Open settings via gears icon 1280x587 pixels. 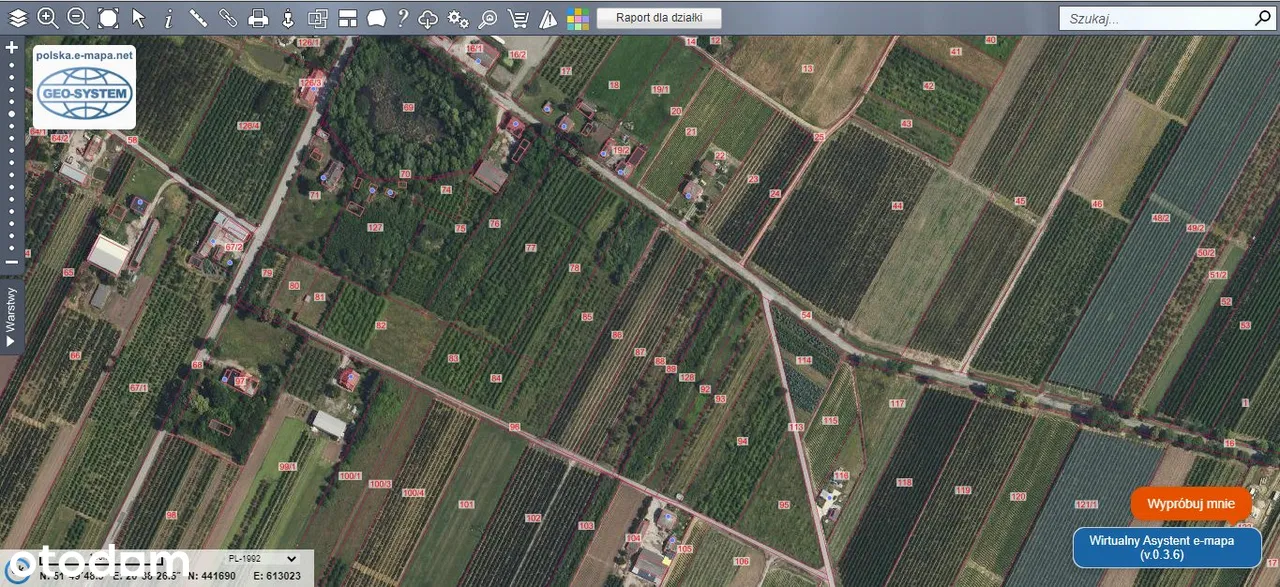pos(458,18)
